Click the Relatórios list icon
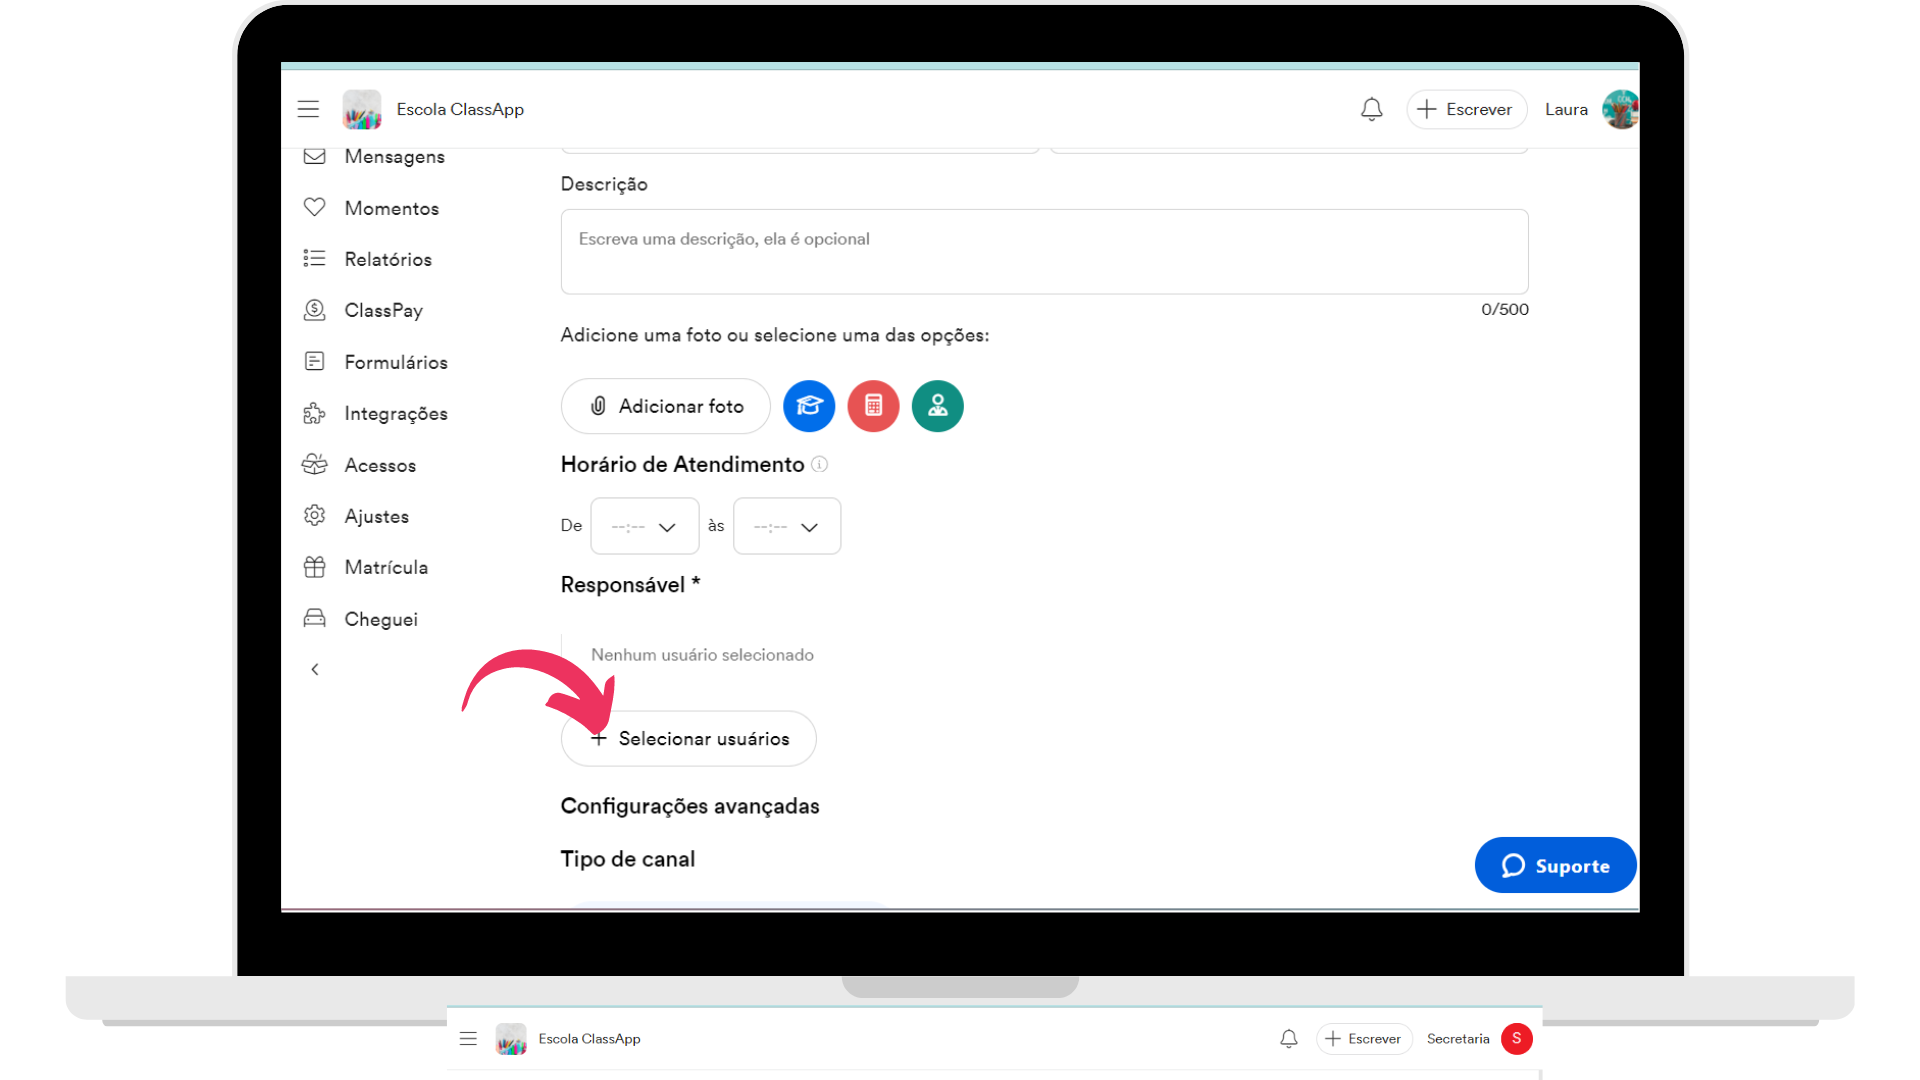Image resolution: width=1920 pixels, height=1080 pixels. 315,259
